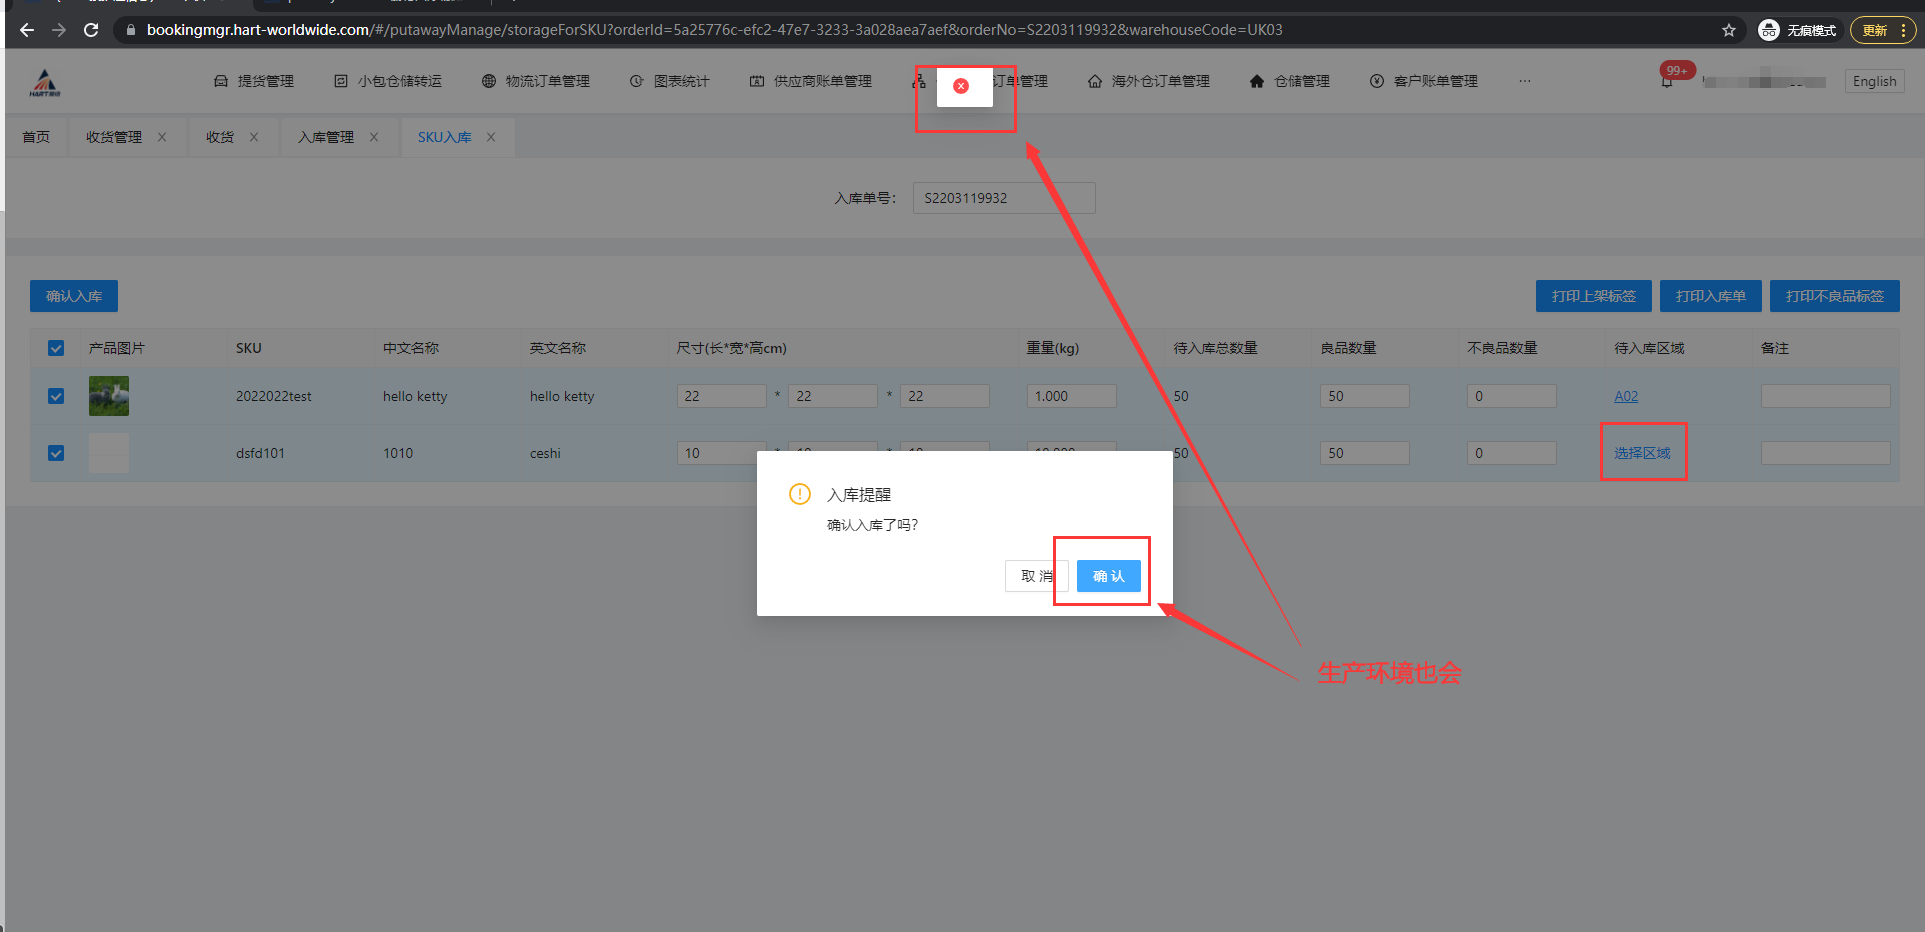
Task: Switch to the 入库管理 tab
Action: [325, 137]
